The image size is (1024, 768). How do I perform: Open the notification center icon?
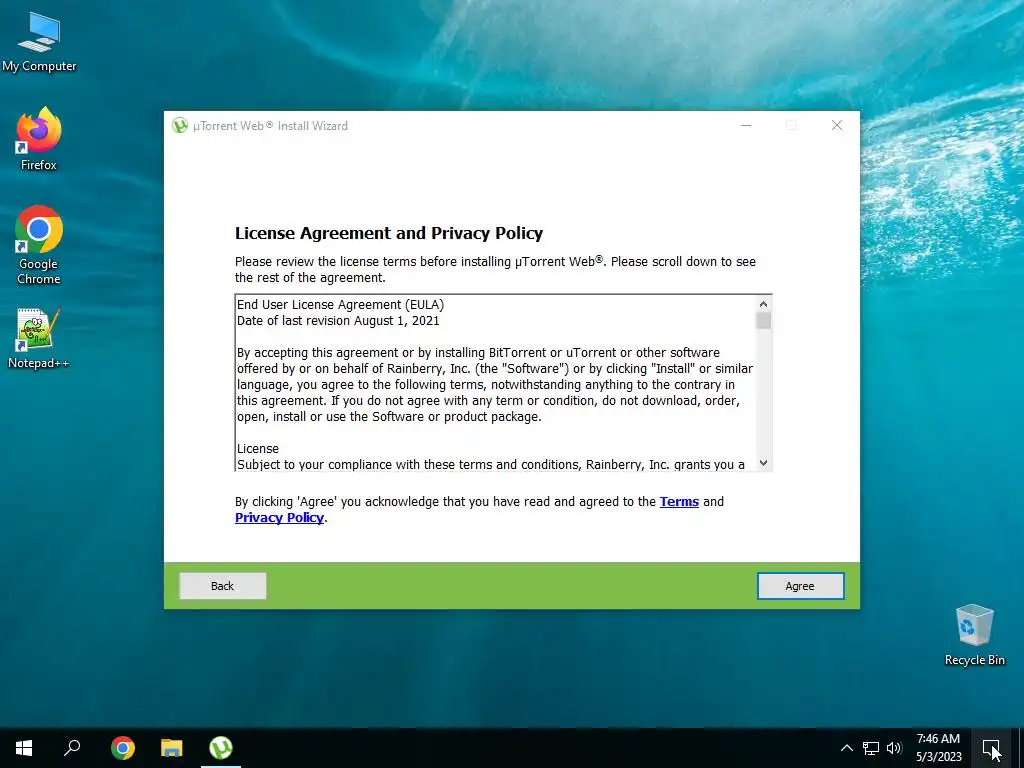[991, 748]
